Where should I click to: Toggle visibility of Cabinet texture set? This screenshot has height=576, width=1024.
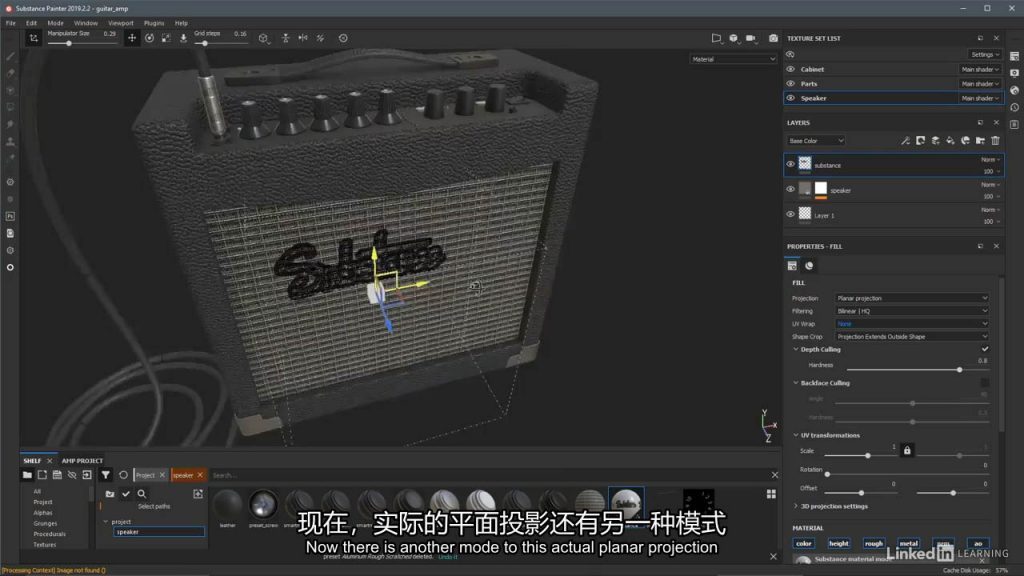[x=790, y=69]
